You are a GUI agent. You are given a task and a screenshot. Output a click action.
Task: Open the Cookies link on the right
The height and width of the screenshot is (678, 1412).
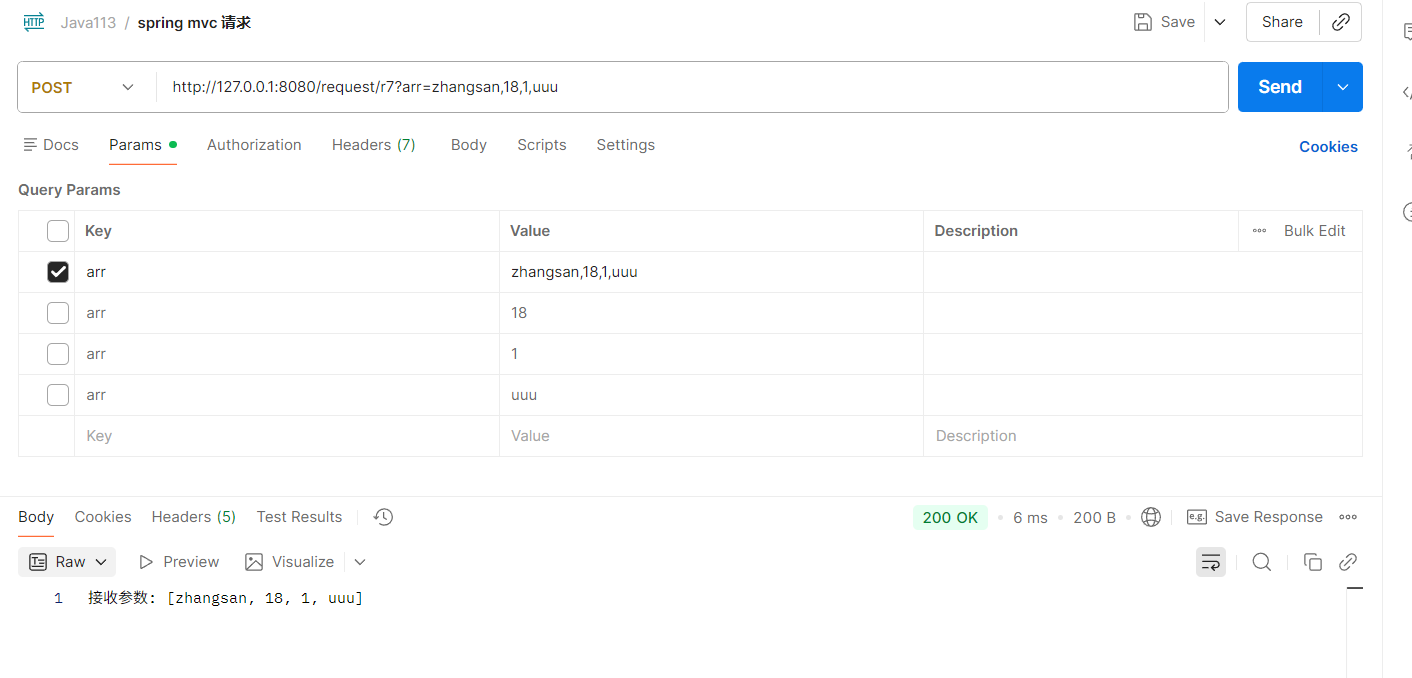1328,147
